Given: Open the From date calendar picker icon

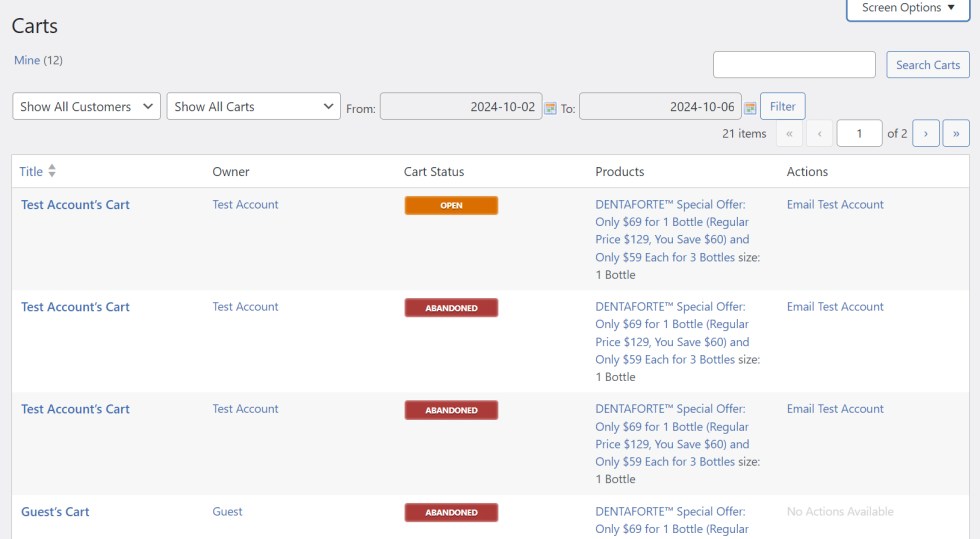Looking at the screenshot, I should [x=550, y=108].
